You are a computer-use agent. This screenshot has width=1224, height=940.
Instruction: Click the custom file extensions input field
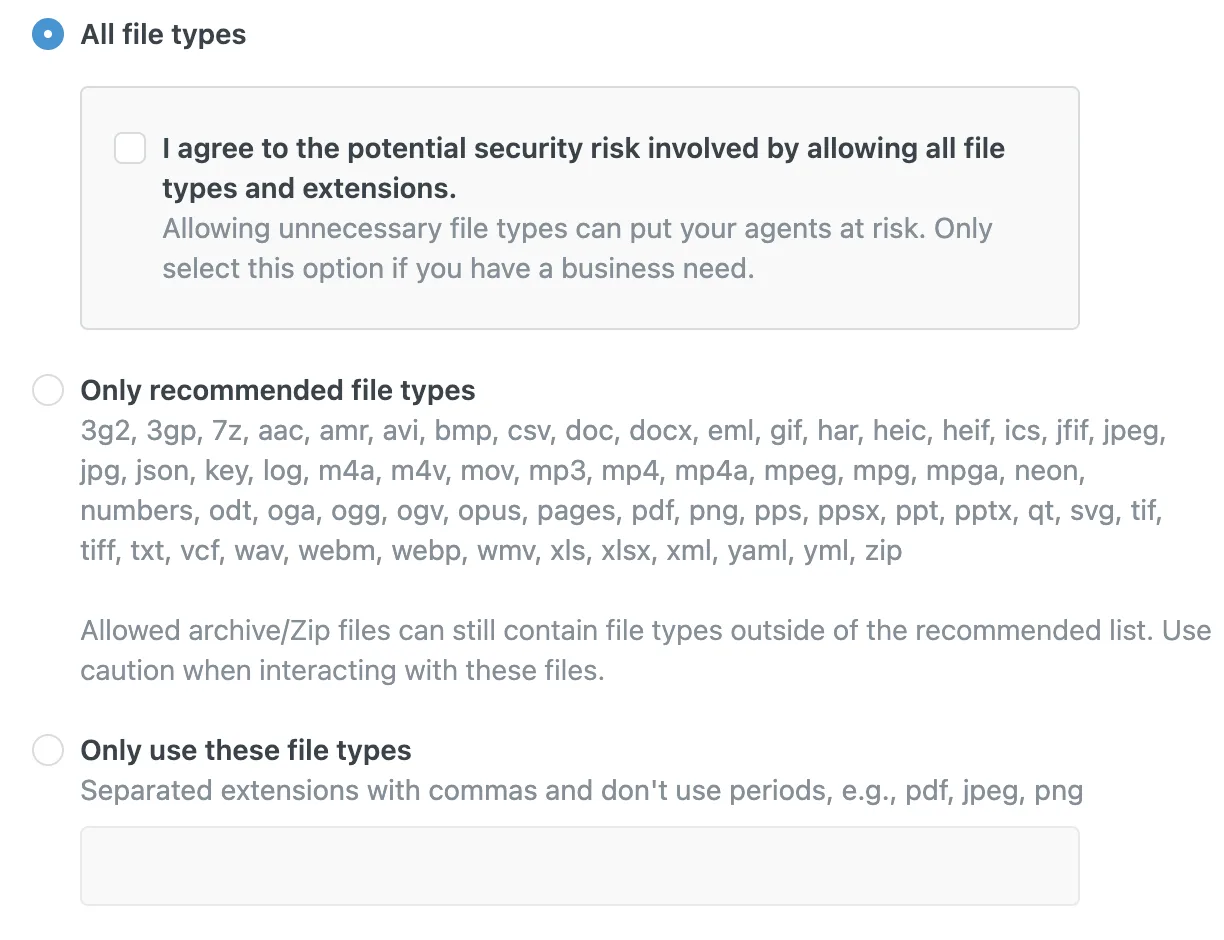pos(579,866)
